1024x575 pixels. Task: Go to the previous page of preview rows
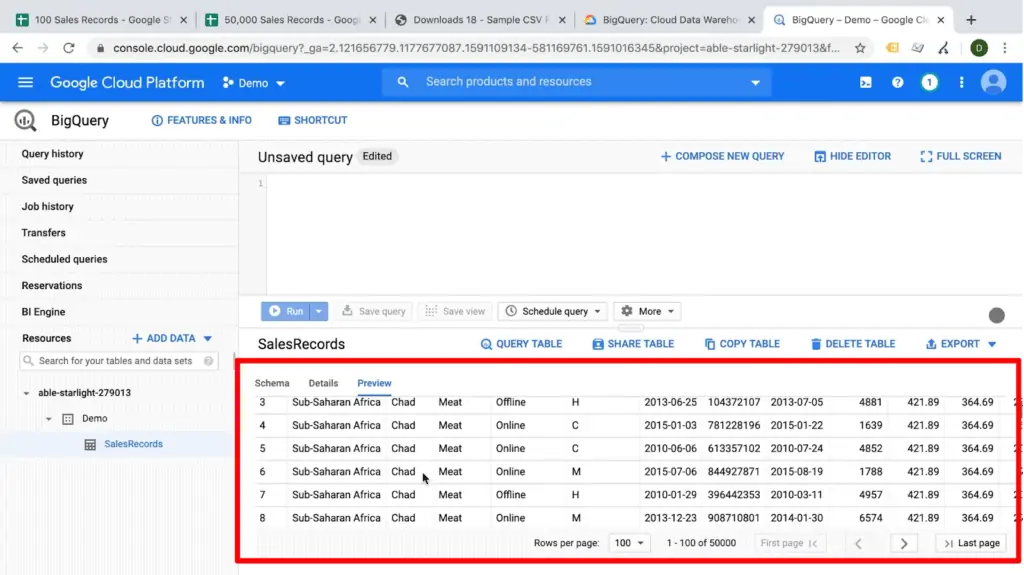pyautogui.click(x=858, y=543)
